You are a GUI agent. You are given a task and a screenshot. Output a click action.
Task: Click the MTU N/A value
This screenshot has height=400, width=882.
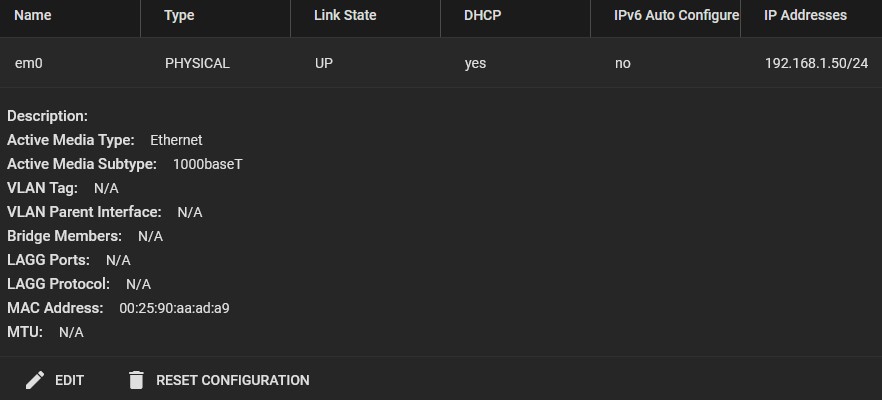(71, 332)
